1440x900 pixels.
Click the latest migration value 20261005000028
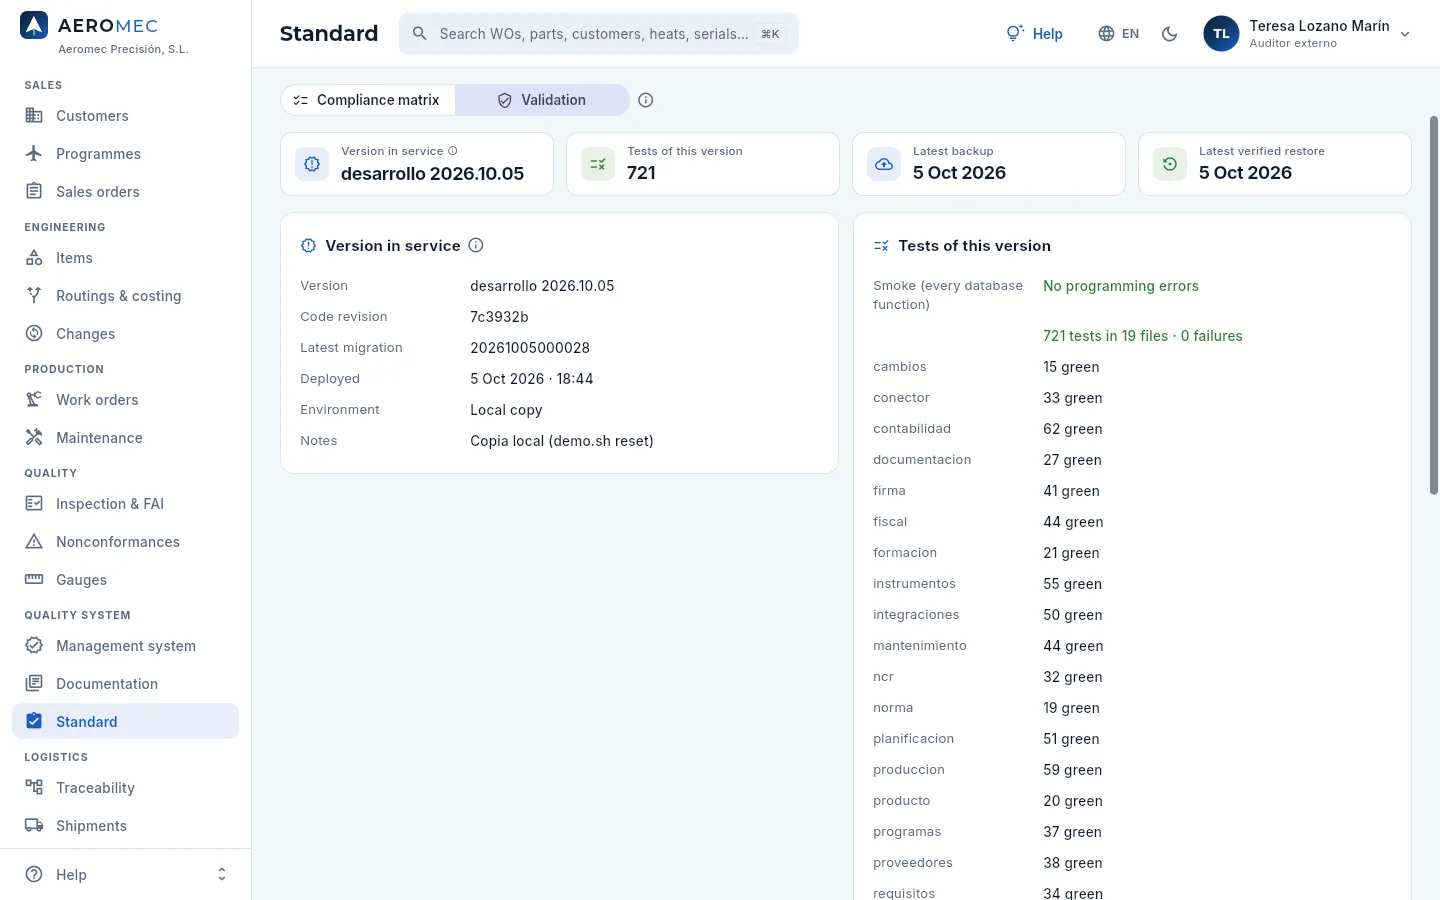click(x=530, y=348)
